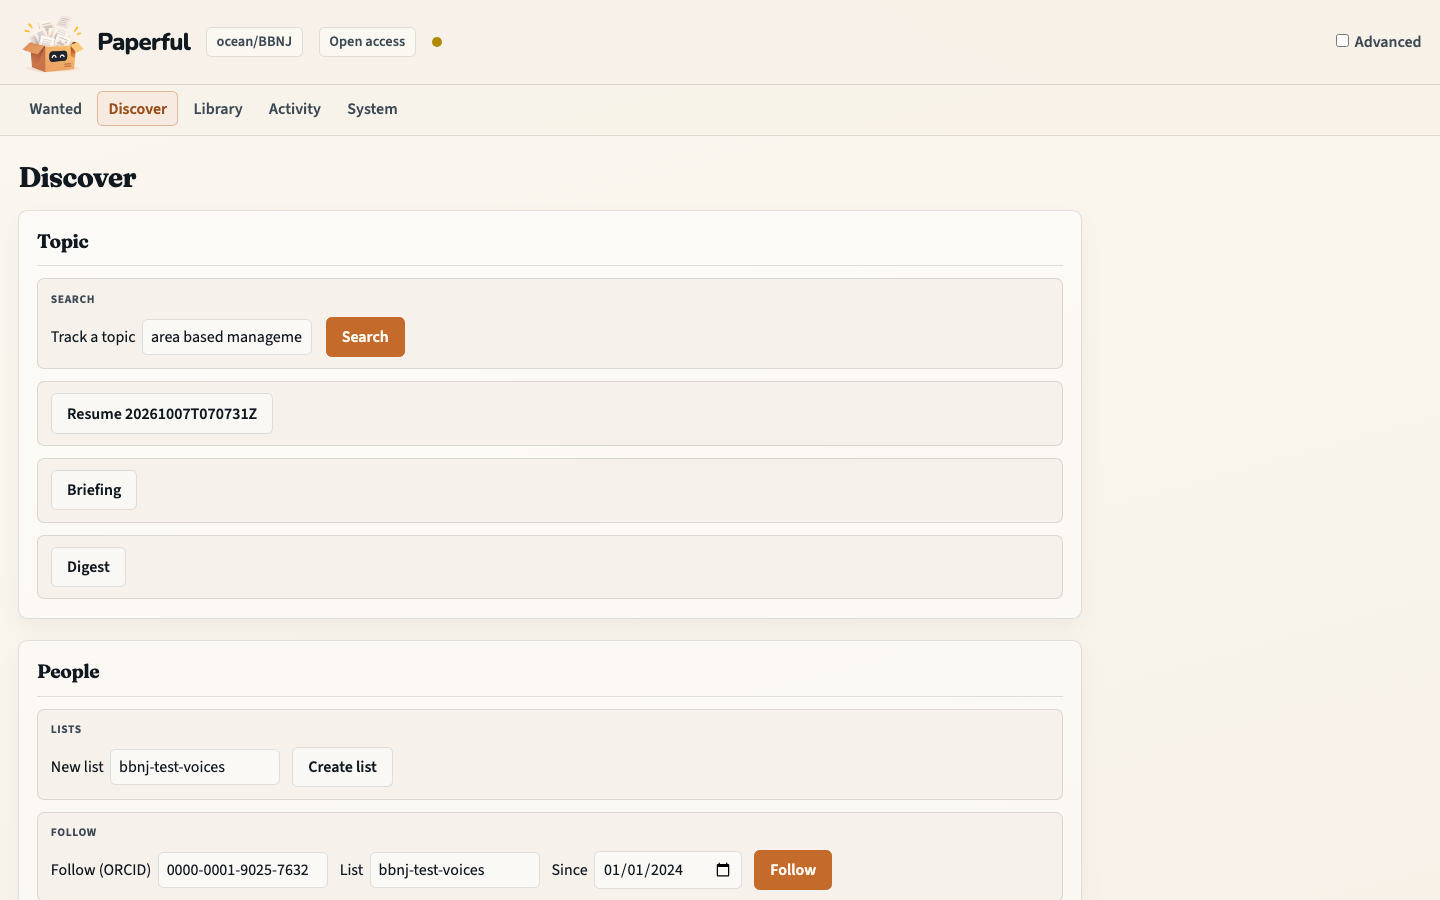Click the Open access badge
Screen dimensions: 1440x900
coord(367,42)
